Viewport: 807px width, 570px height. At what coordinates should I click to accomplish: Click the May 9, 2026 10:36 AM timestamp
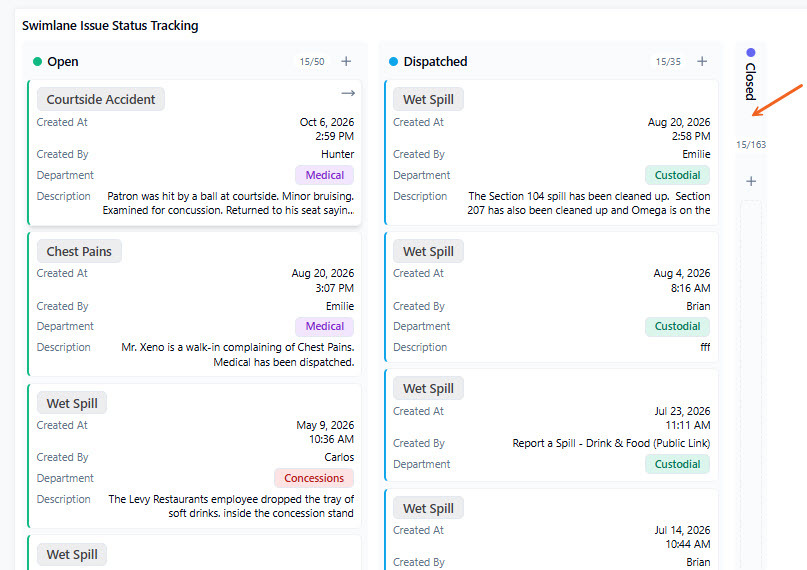tap(325, 432)
